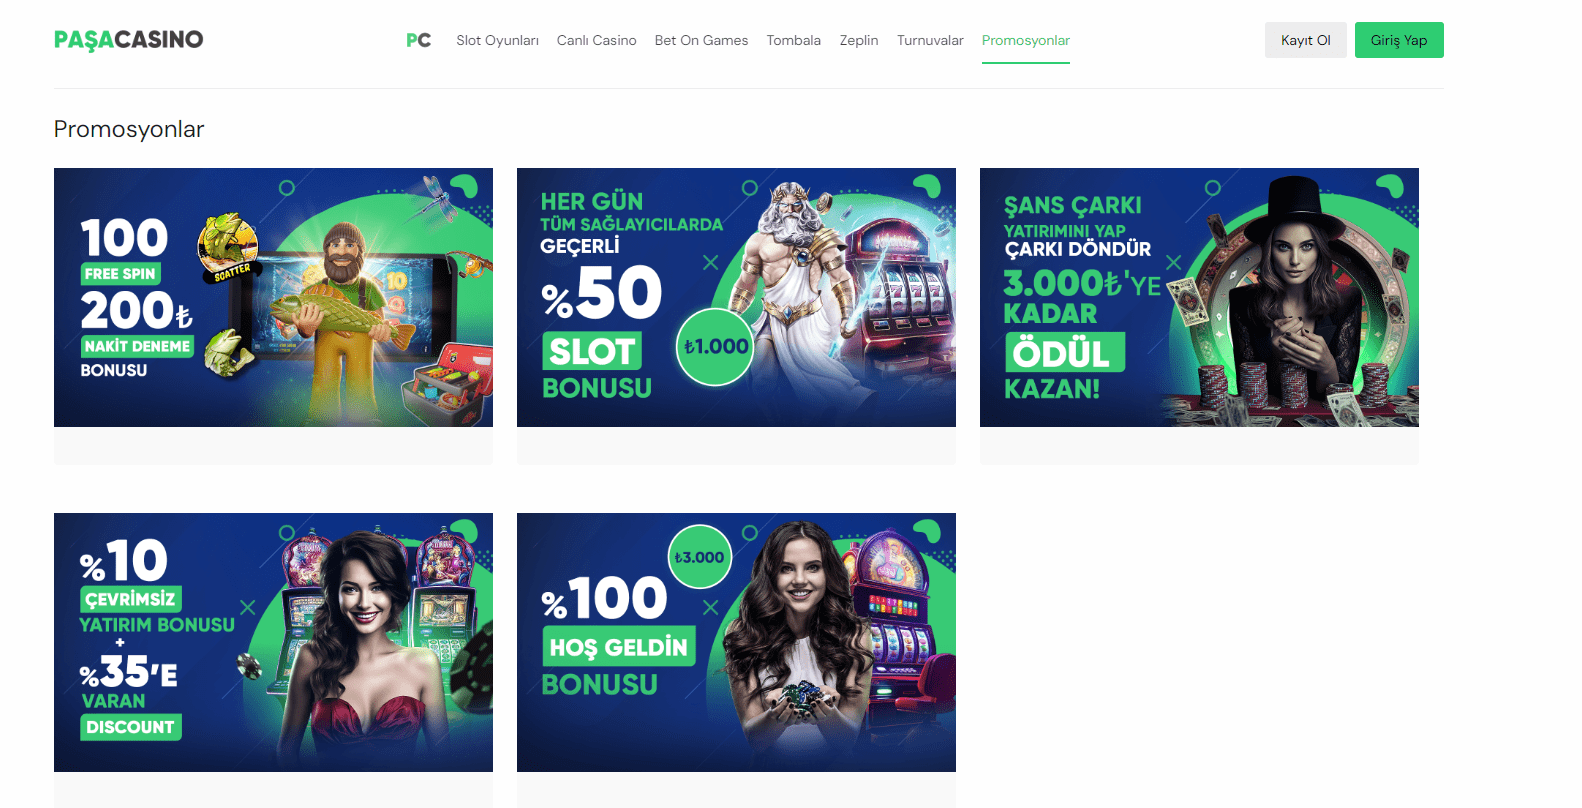Select the Tombala menu item
Image resolution: width=1582 pixels, height=808 pixels.
coord(793,40)
